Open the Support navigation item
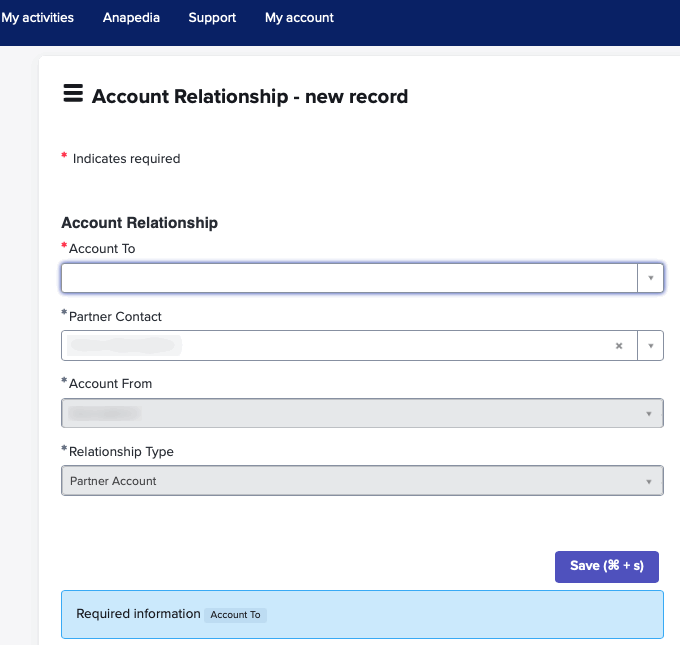The width and height of the screenshot is (680, 645). 212,18
